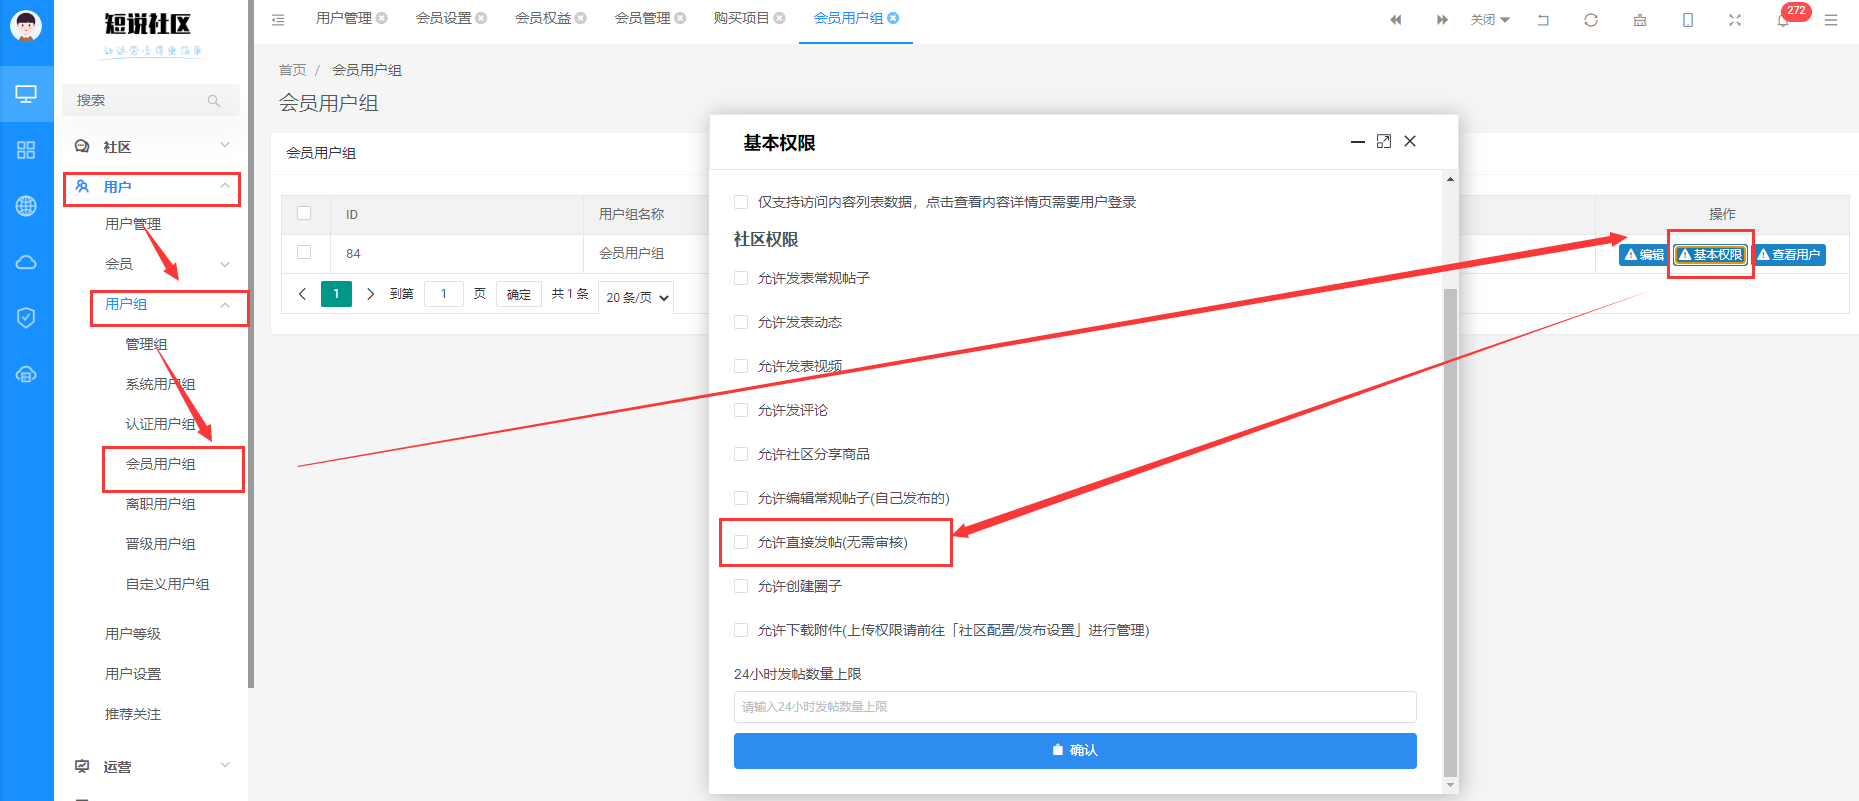
Task: Refresh the page with the circular arrows icon
Action: (1591, 19)
